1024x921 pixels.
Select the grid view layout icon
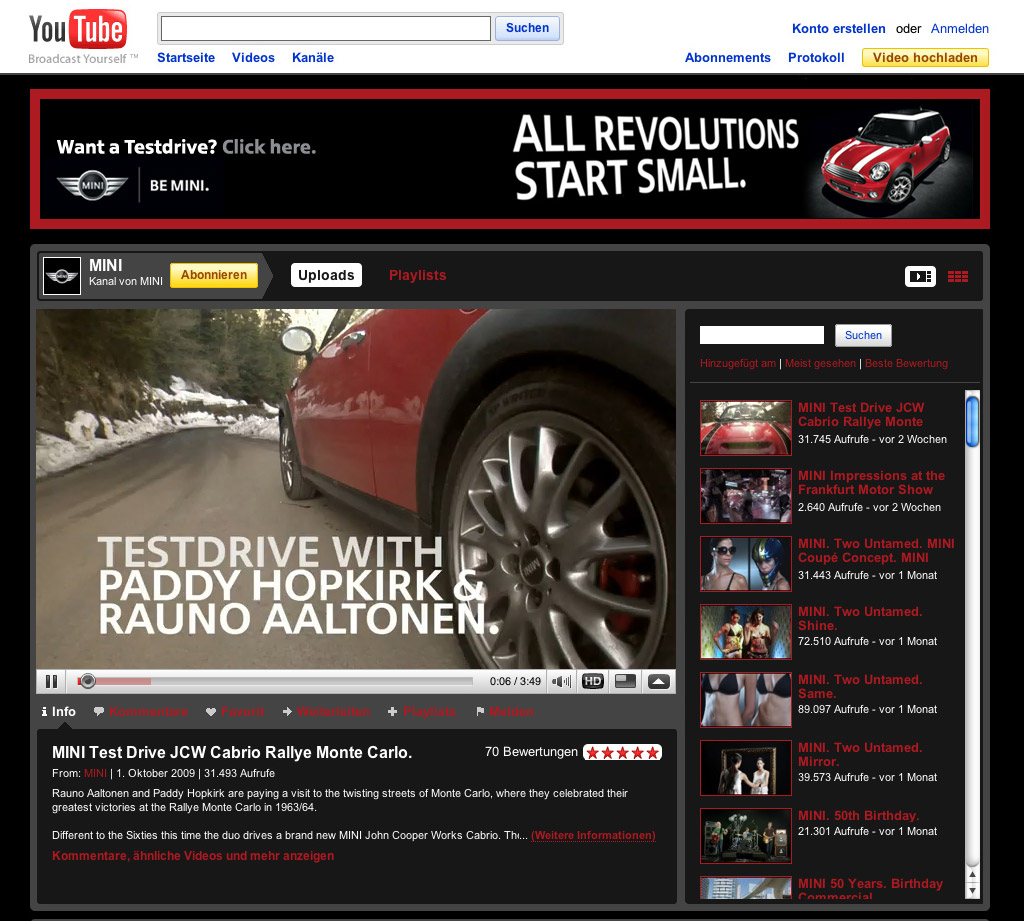coord(957,277)
